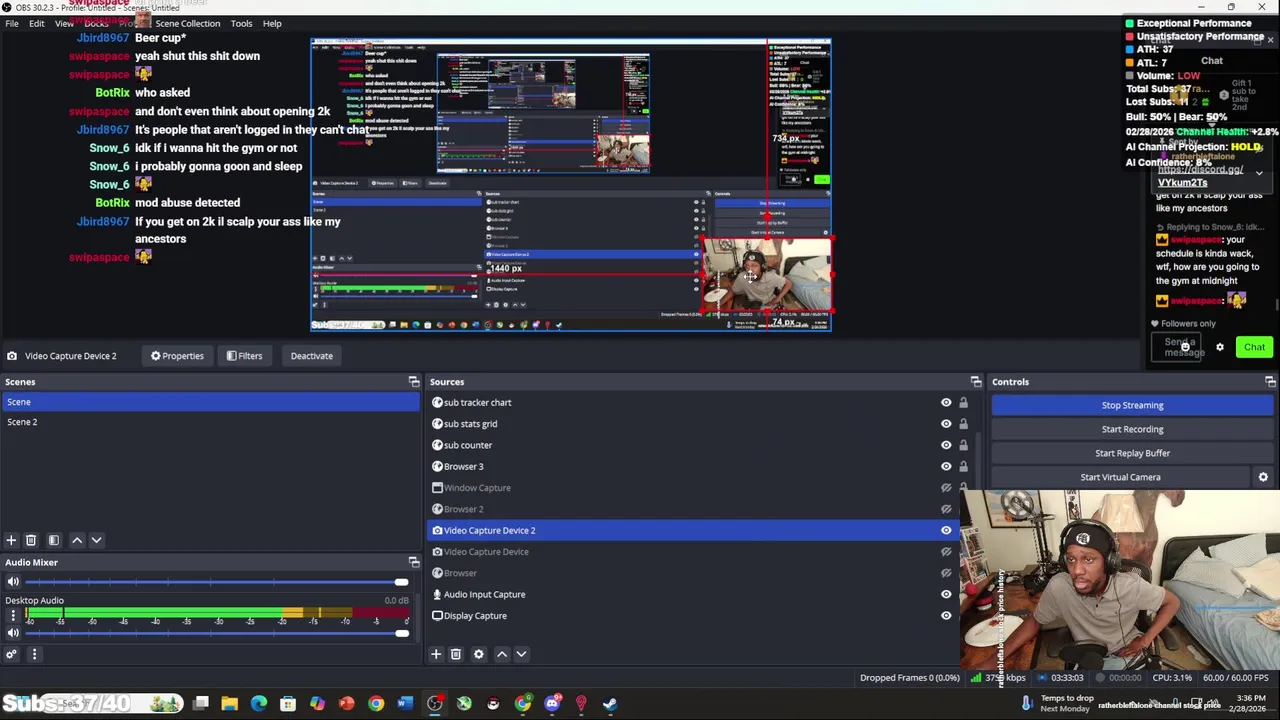Viewport: 1280px width, 720px height.
Task: Hide the sub stats grid source
Action: (x=946, y=424)
